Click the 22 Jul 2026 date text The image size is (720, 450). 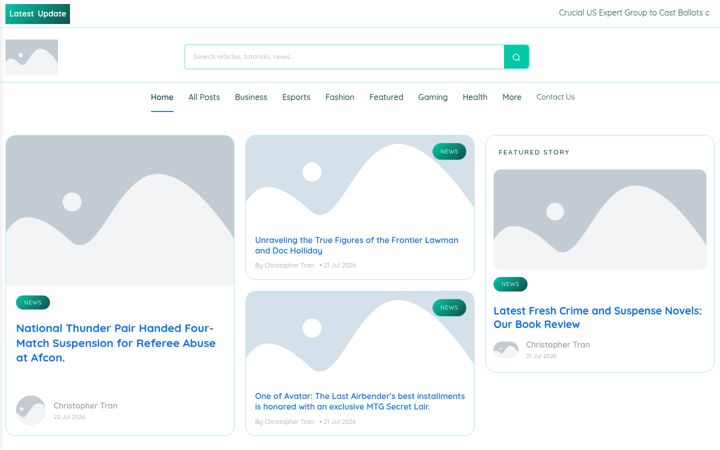tap(69, 417)
